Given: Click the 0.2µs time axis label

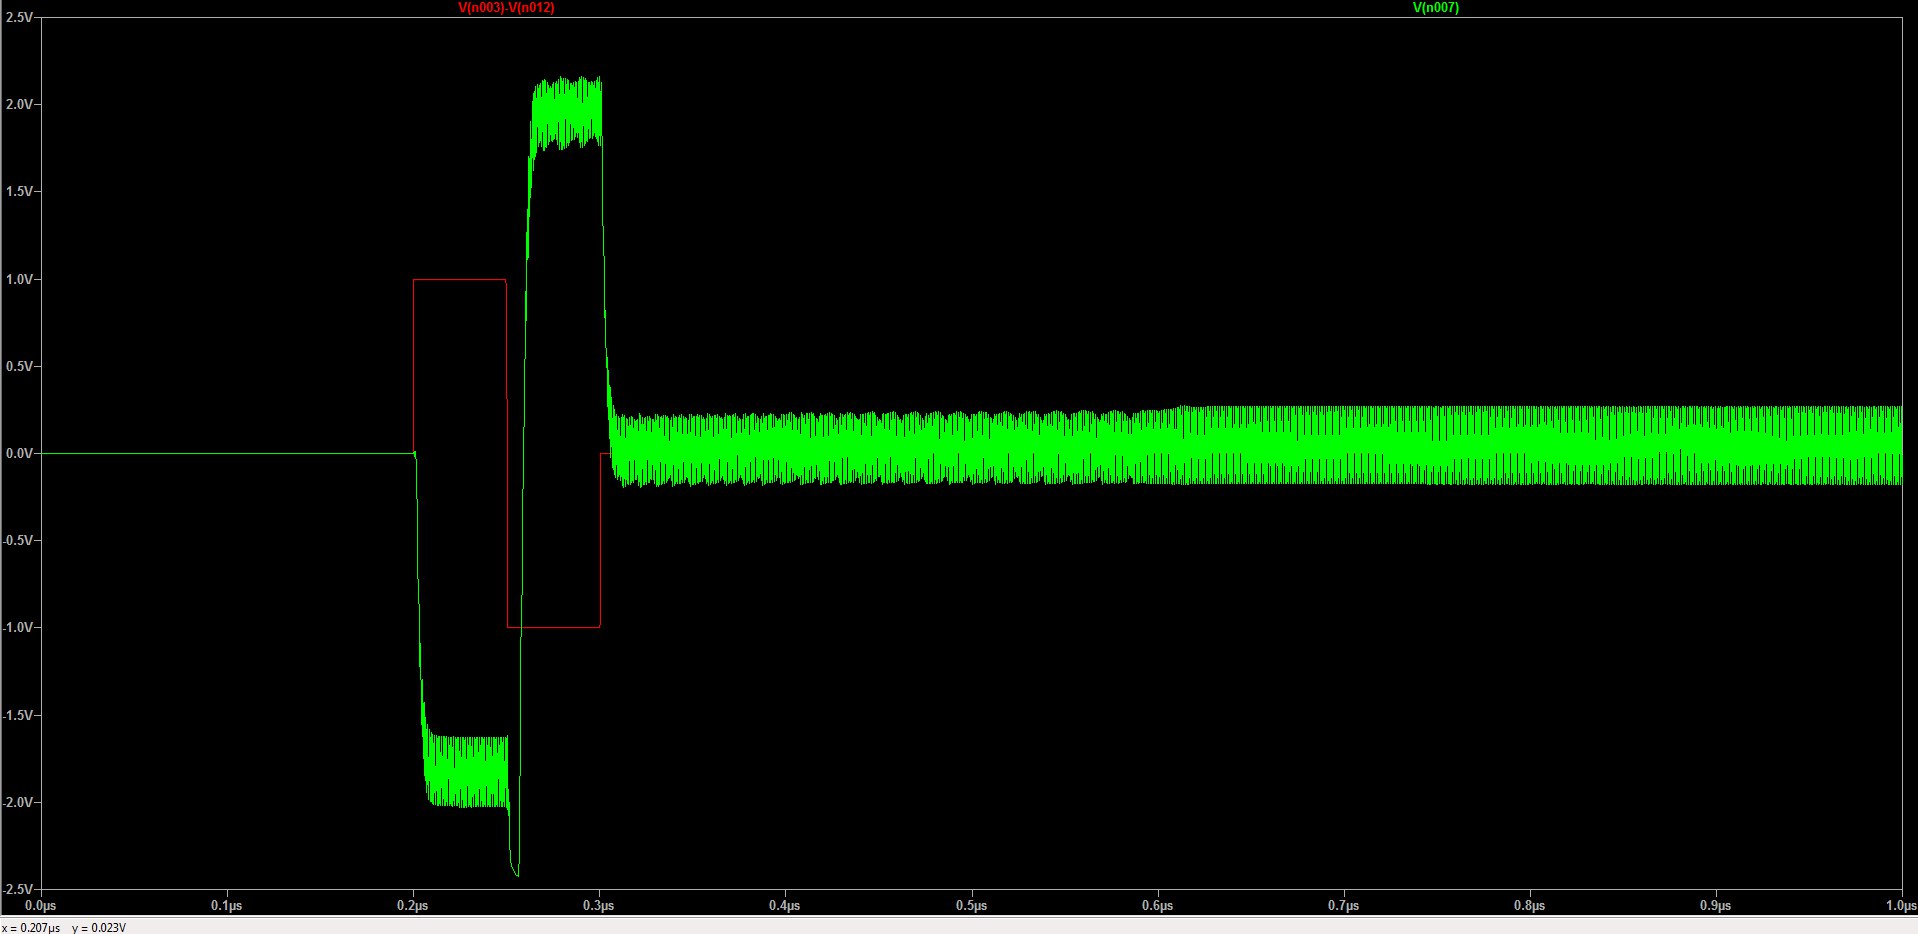Looking at the screenshot, I should tap(412, 906).
